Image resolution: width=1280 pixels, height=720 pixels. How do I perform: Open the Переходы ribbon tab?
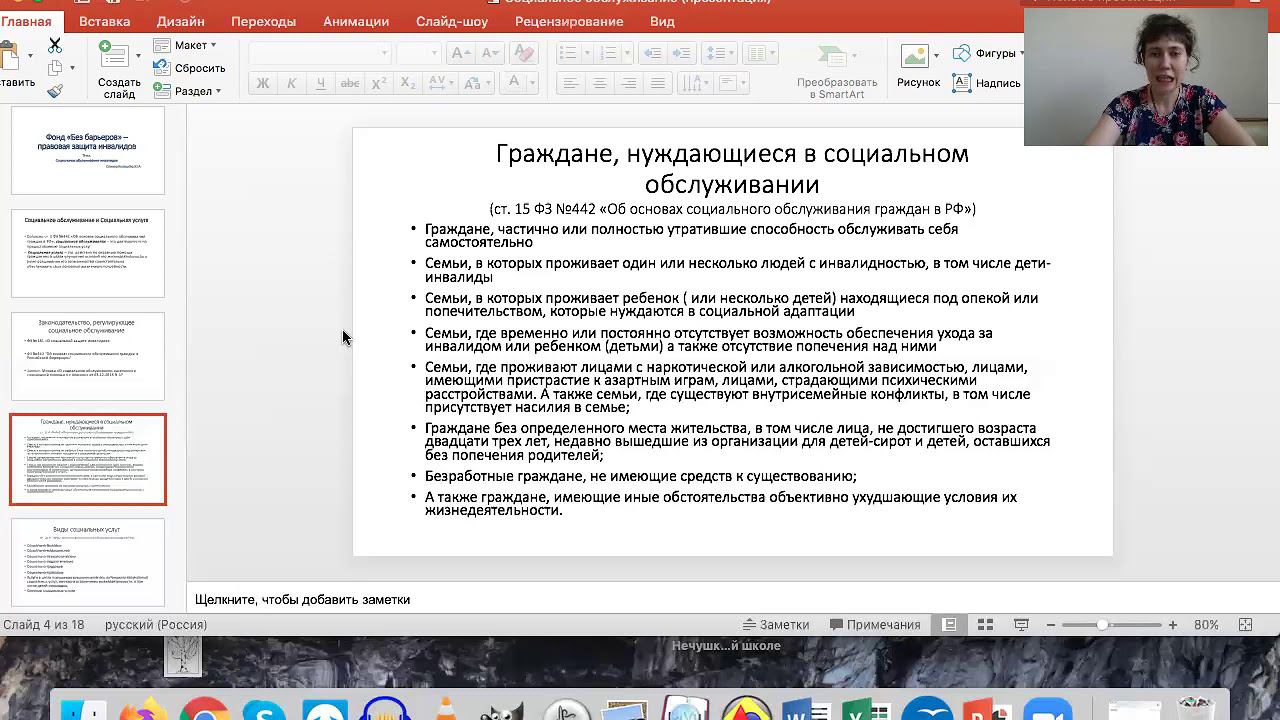pyautogui.click(x=263, y=21)
